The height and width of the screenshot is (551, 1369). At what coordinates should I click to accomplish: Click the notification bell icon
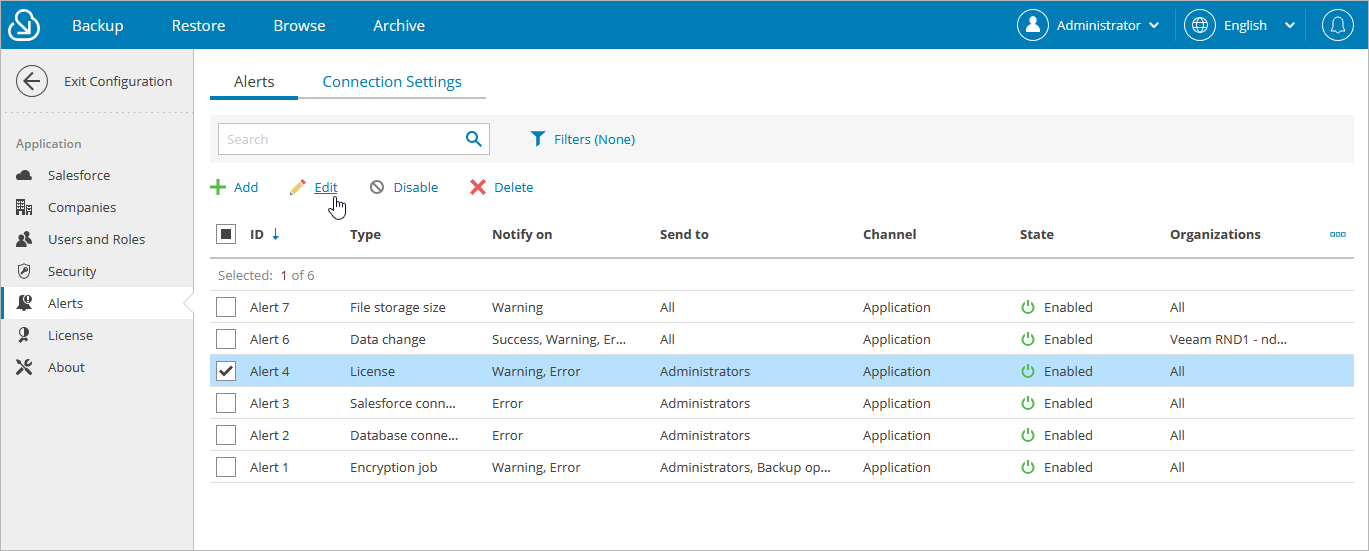[1337, 25]
